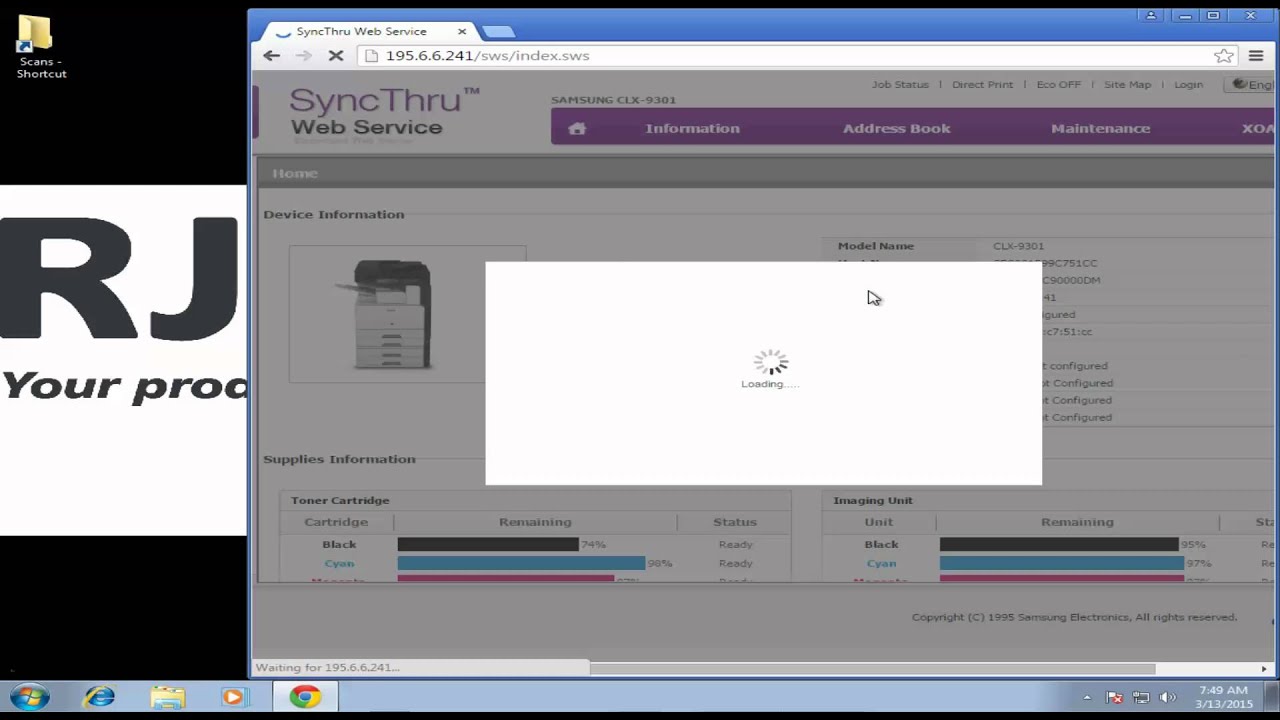Open Windows Media Player from the taskbar
This screenshot has width=1280, height=720.
[x=234, y=697]
